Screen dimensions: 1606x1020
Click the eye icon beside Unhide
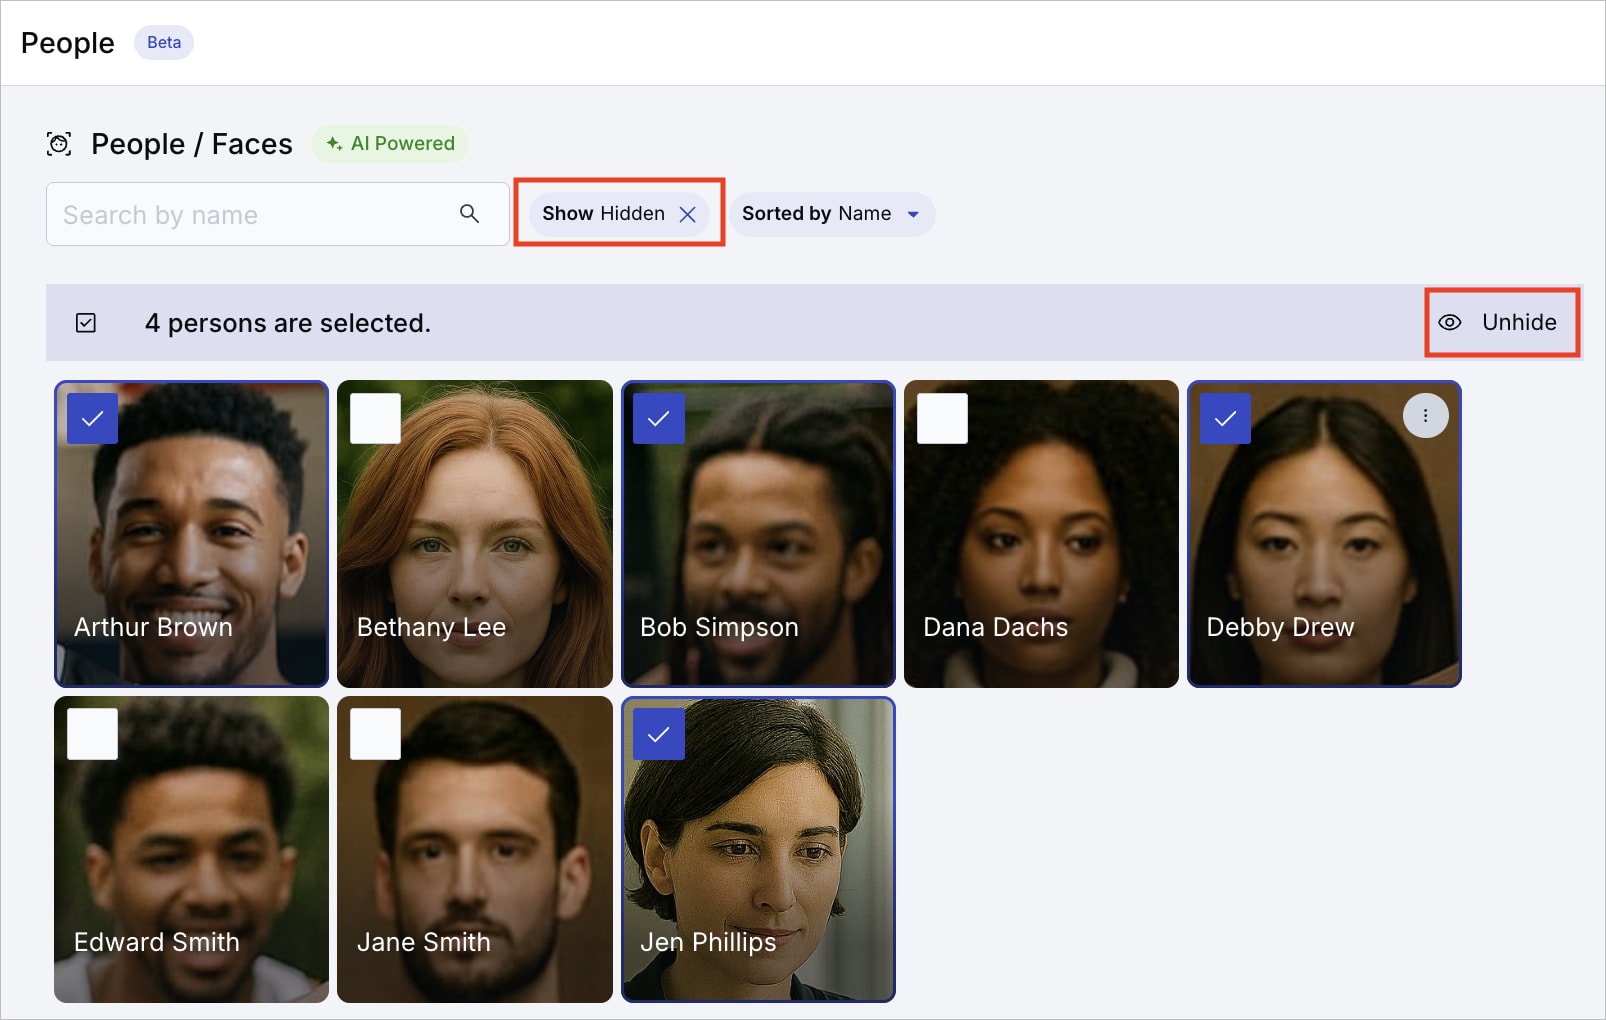[1450, 322]
